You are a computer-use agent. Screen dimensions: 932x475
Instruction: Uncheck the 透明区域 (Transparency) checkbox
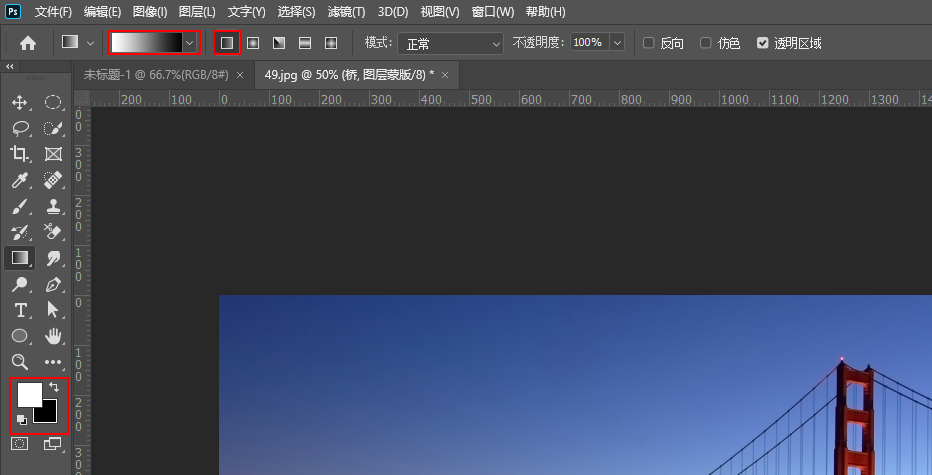coord(763,43)
